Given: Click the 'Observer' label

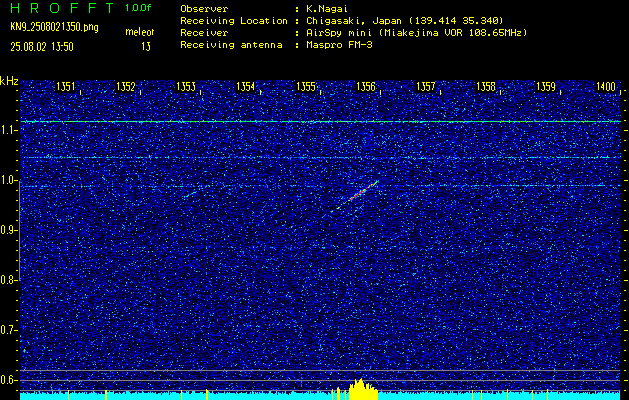Looking at the screenshot, I should click(204, 9).
